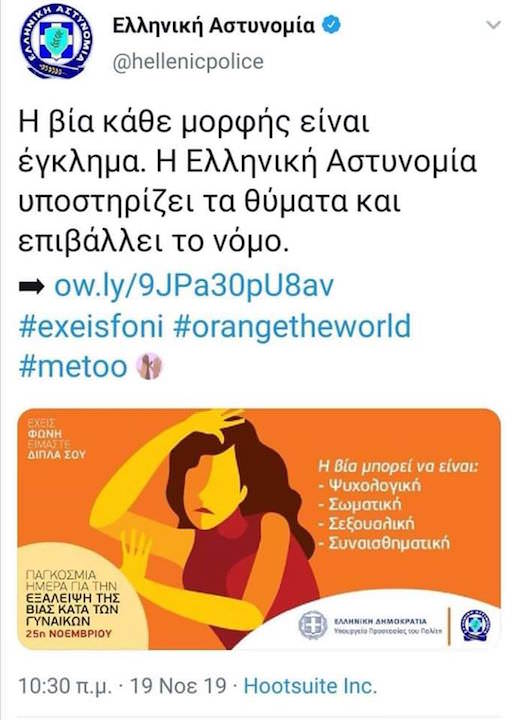
Task: Open the #orangetheworld hashtag
Action: pyautogui.click(x=292, y=327)
